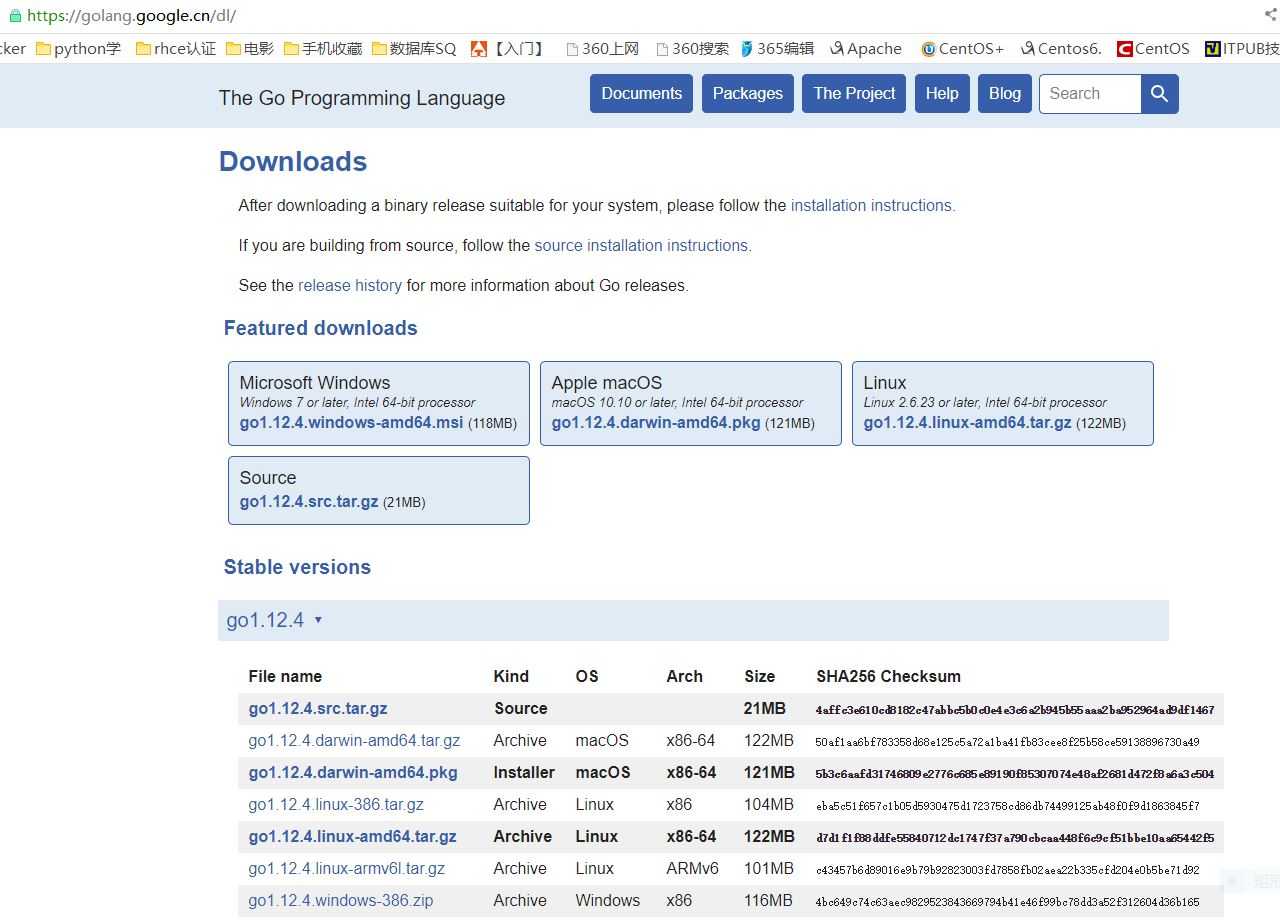Click the 116MB size cell

click(x=769, y=900)
